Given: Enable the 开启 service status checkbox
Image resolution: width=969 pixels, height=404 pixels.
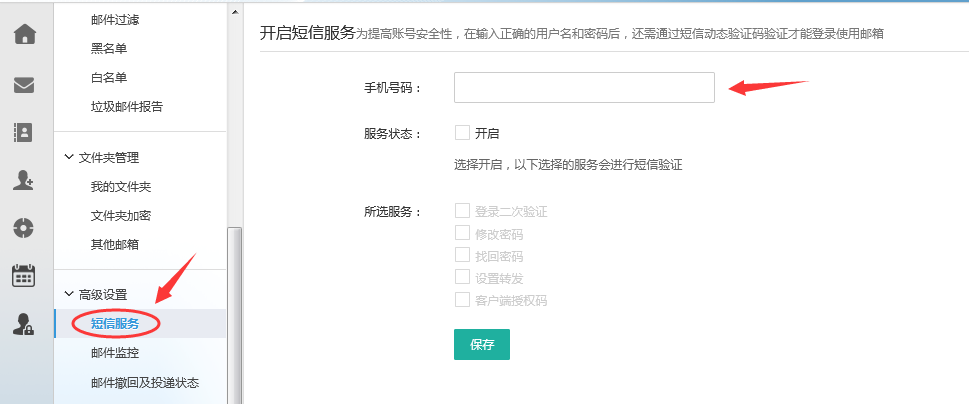Looking at the screenshot, I should 462,132.
